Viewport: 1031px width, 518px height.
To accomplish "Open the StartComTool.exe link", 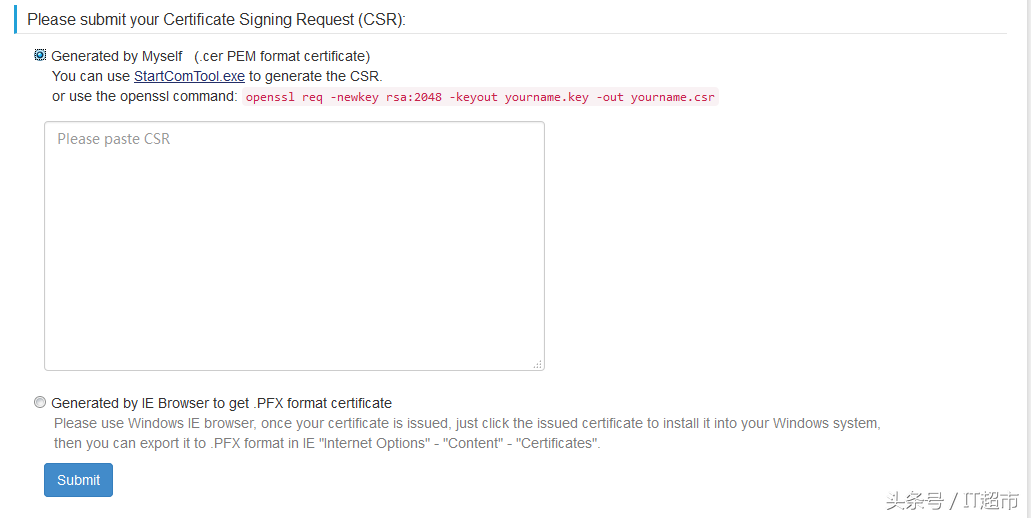I will [x=189, y=76].
